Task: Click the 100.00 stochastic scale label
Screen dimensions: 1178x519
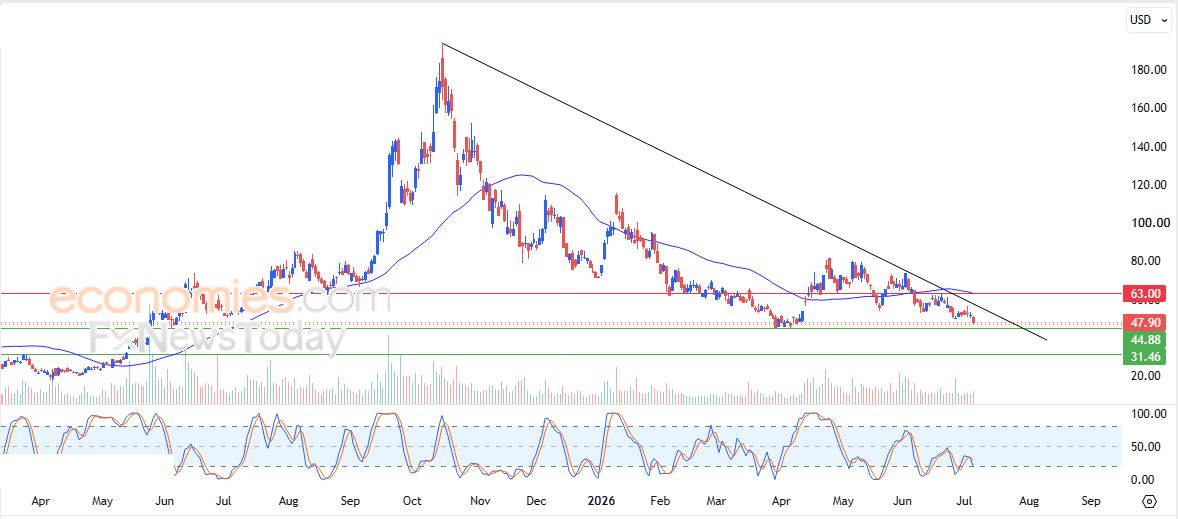Action: click(x=1149, y=414)
